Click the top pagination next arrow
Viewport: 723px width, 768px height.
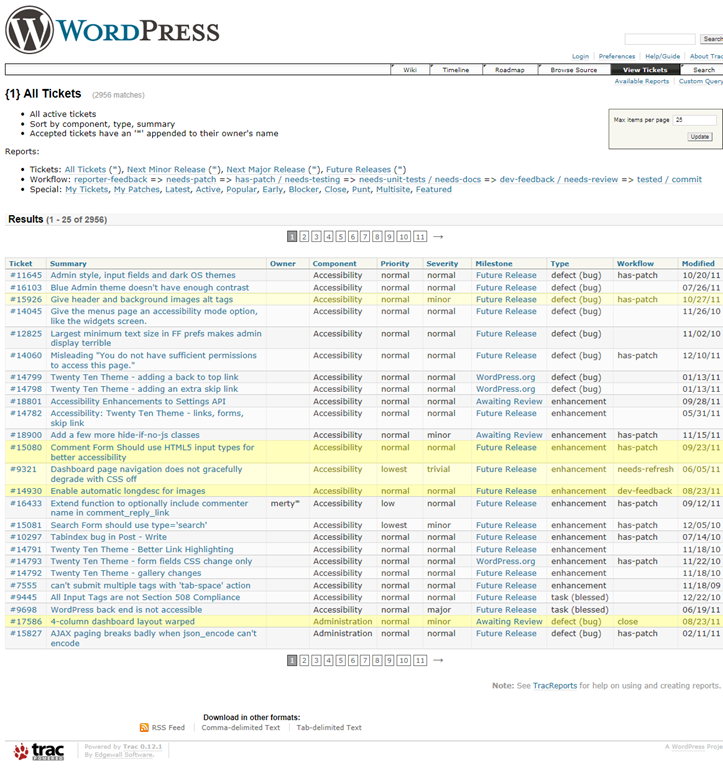(438, 237)
